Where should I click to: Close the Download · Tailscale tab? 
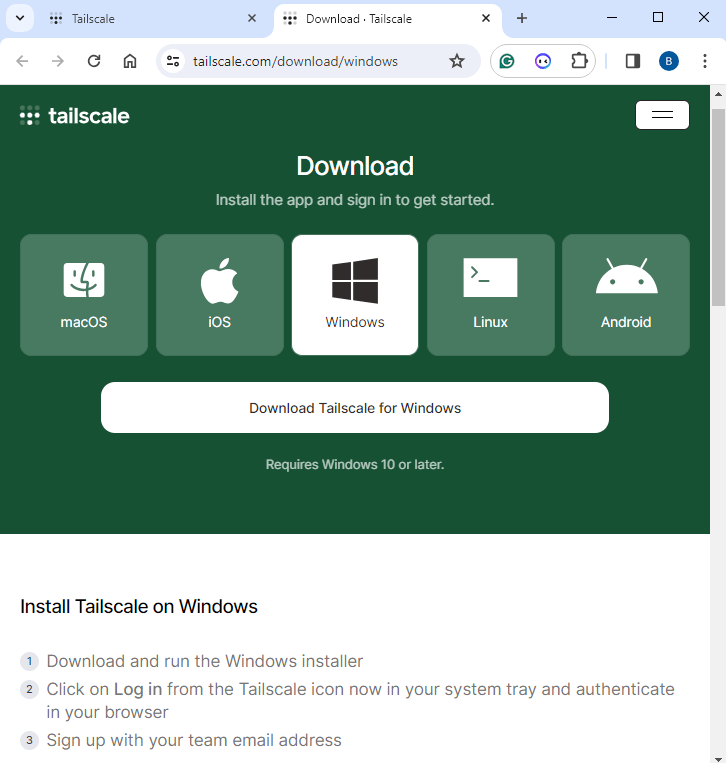tap(486, 18)
